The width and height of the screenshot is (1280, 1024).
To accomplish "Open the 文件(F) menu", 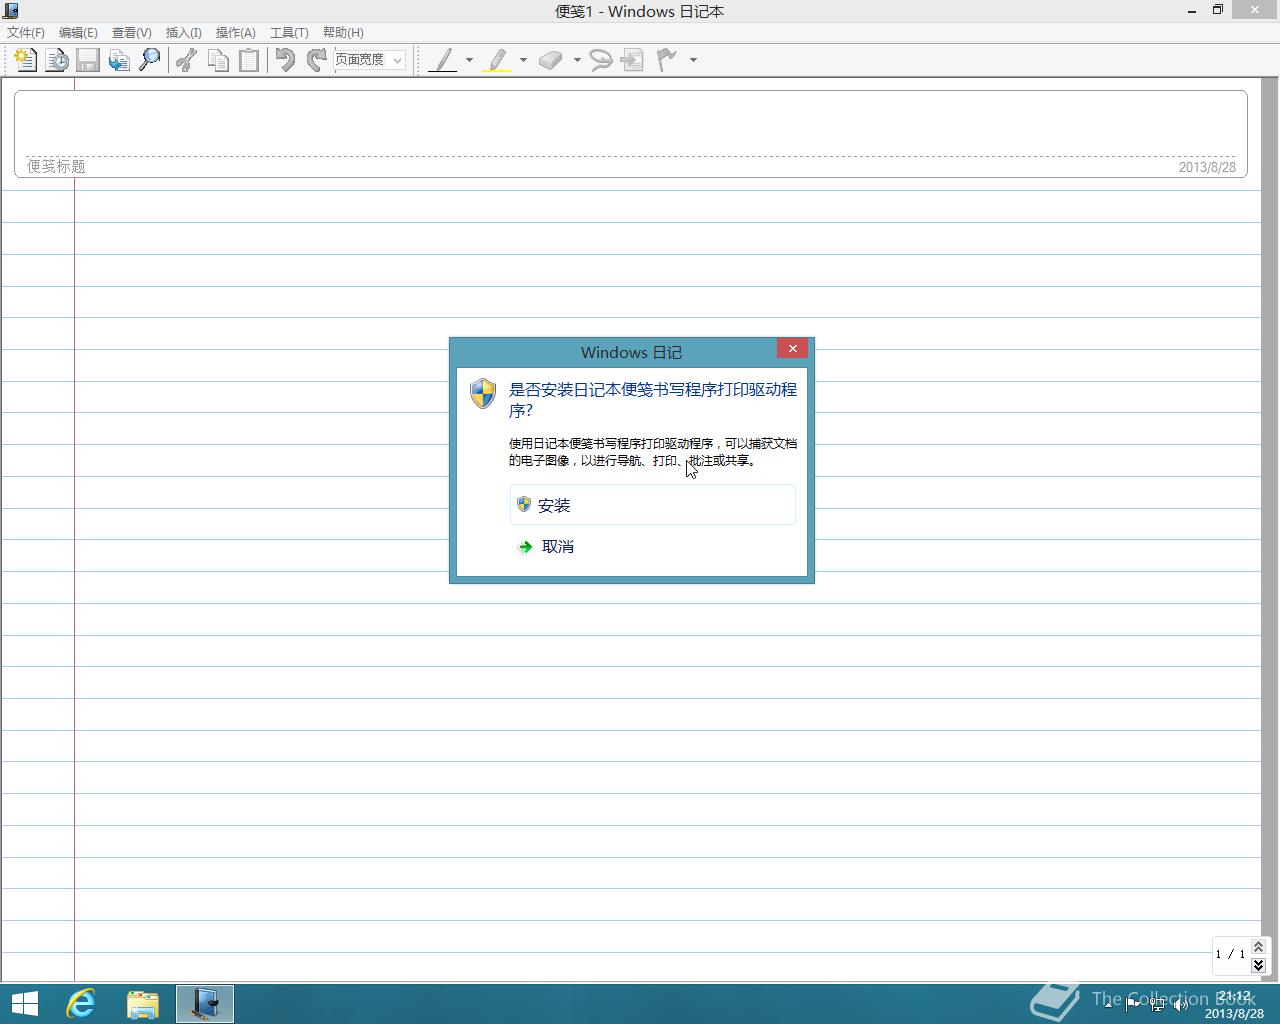I will click(x=26, y=33).
